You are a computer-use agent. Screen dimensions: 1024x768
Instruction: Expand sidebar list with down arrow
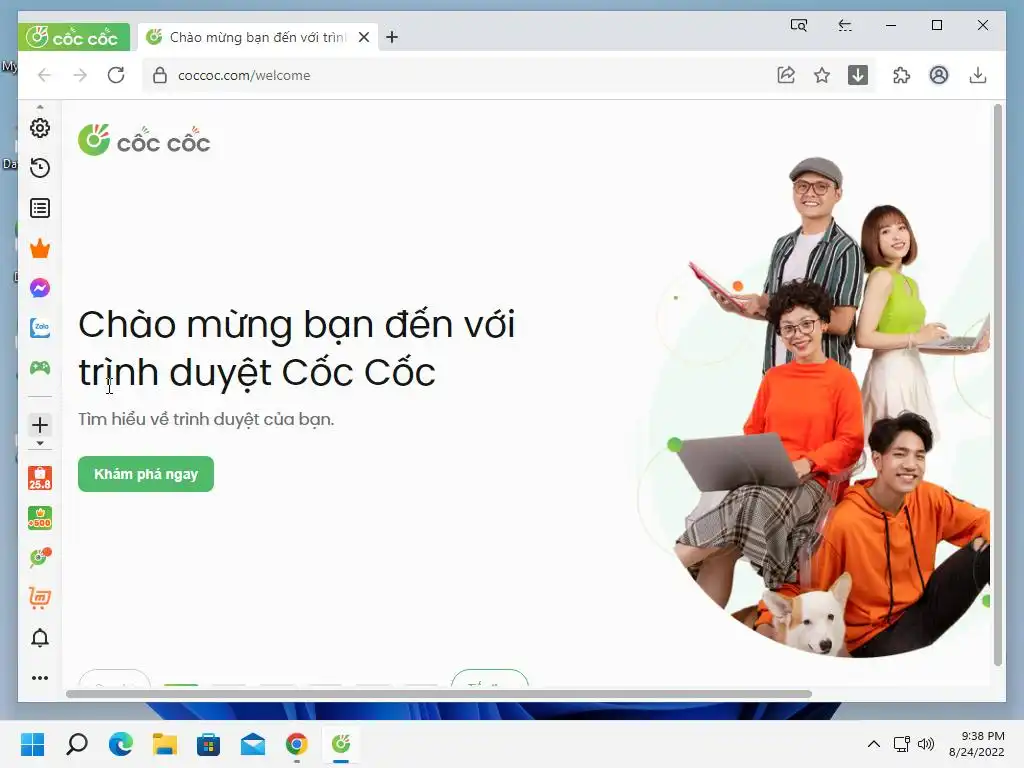coord(40,443)
